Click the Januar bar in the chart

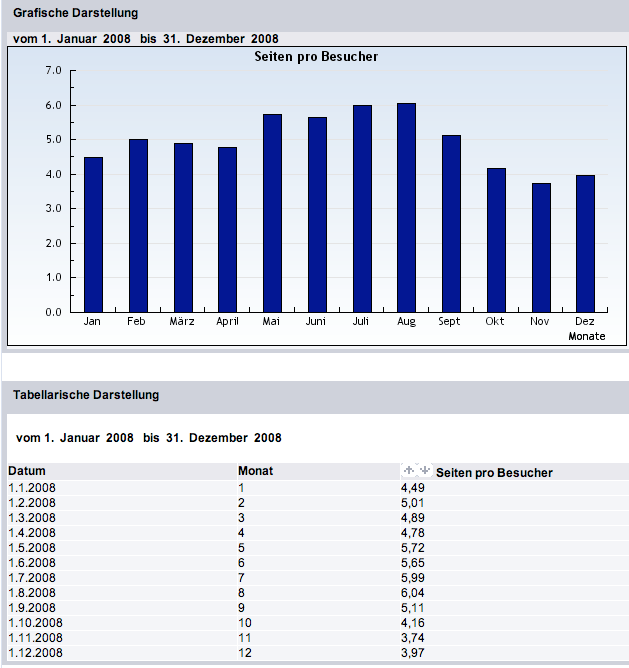93,235
